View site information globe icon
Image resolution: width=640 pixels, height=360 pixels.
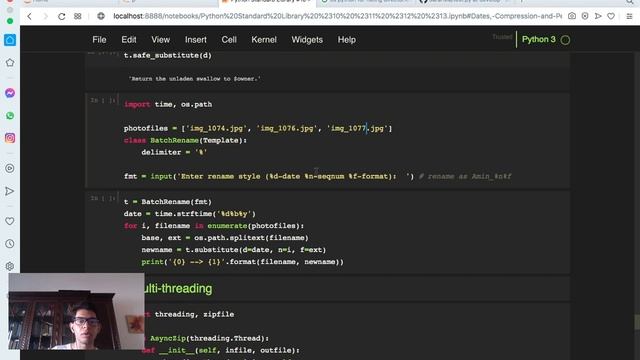(101, 16)
